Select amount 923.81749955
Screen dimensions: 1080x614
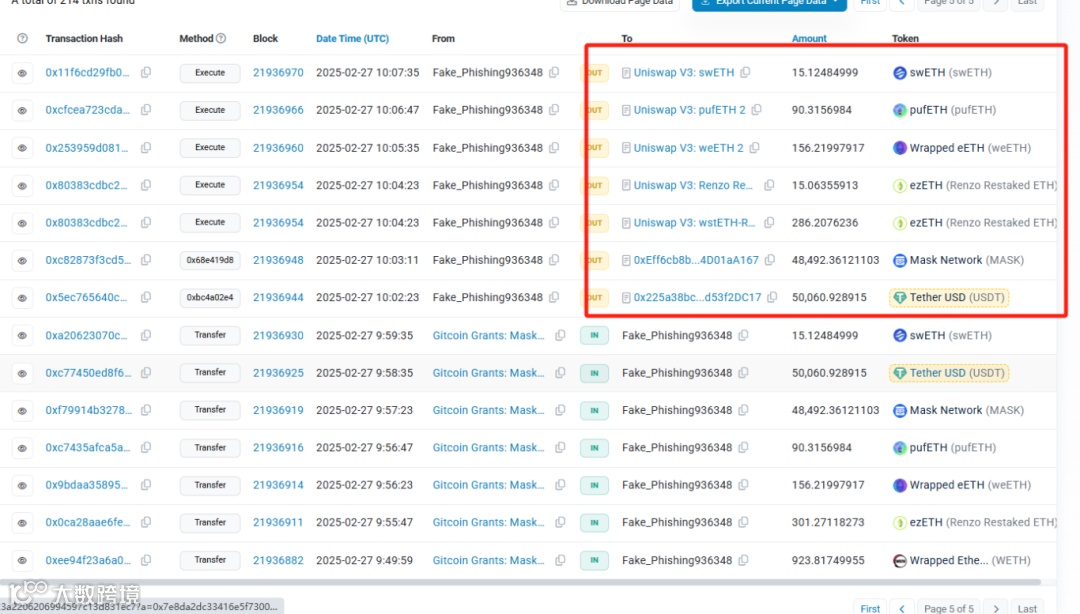tap(828, 560)
